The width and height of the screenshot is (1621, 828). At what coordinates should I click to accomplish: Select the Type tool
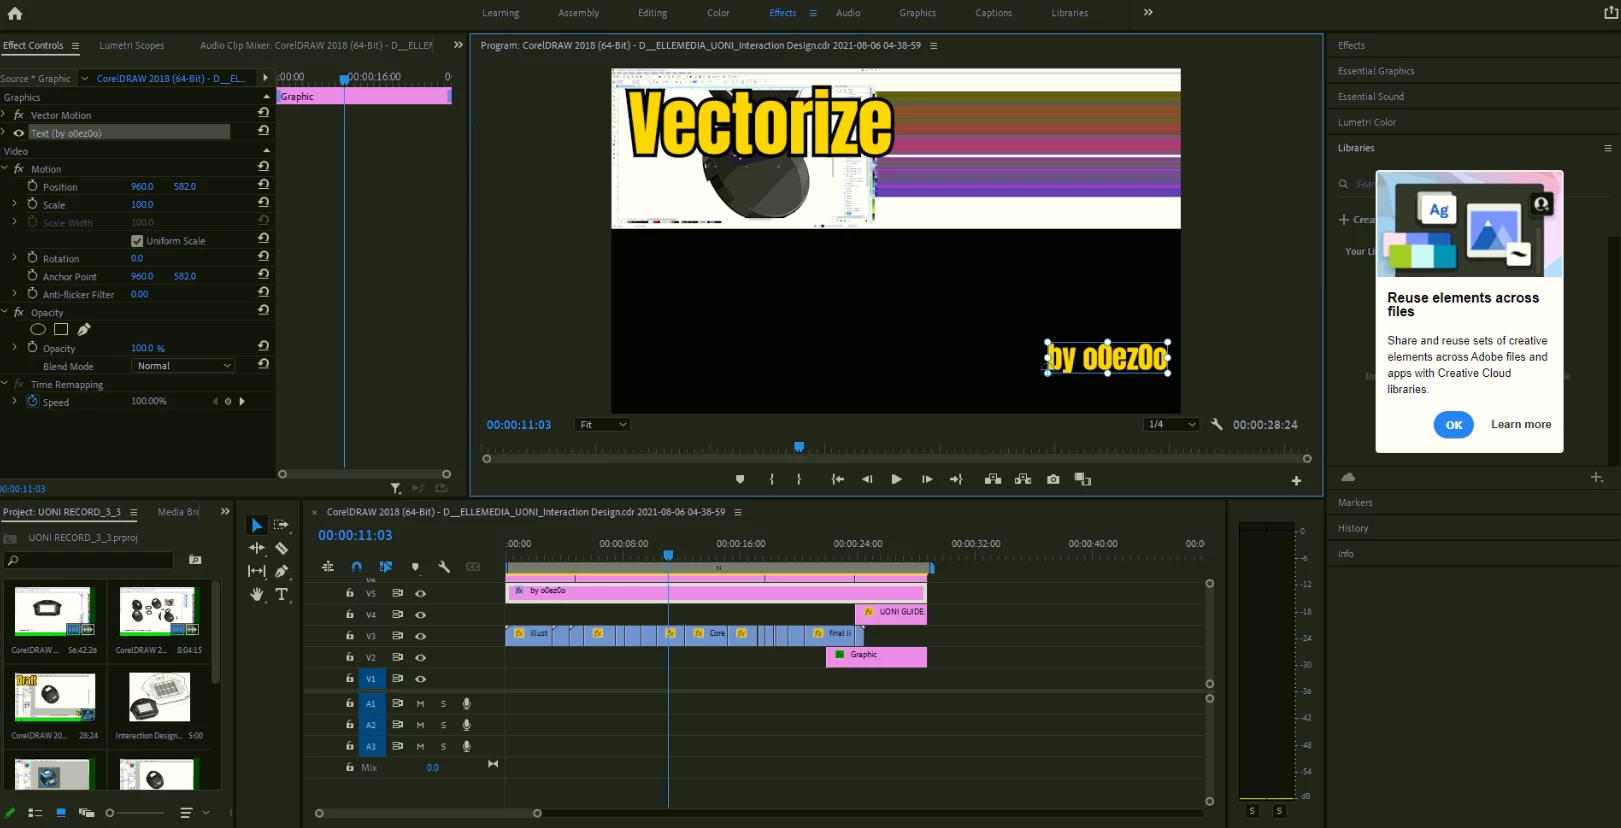(282, 594)
